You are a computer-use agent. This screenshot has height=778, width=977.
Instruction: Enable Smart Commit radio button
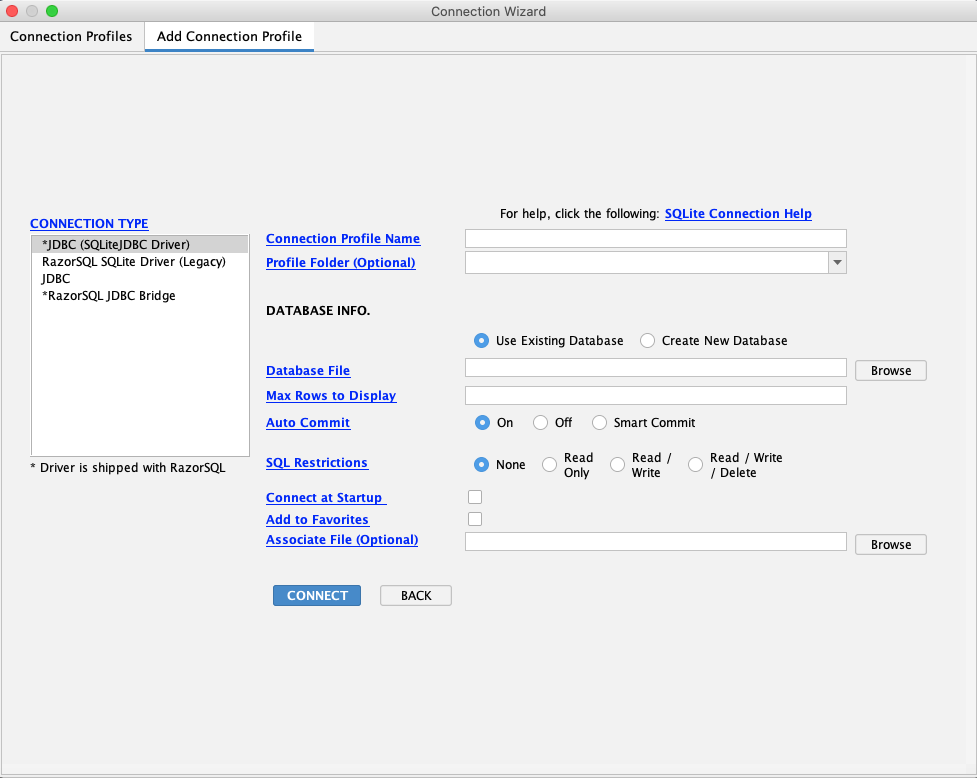tap(600, 423)
